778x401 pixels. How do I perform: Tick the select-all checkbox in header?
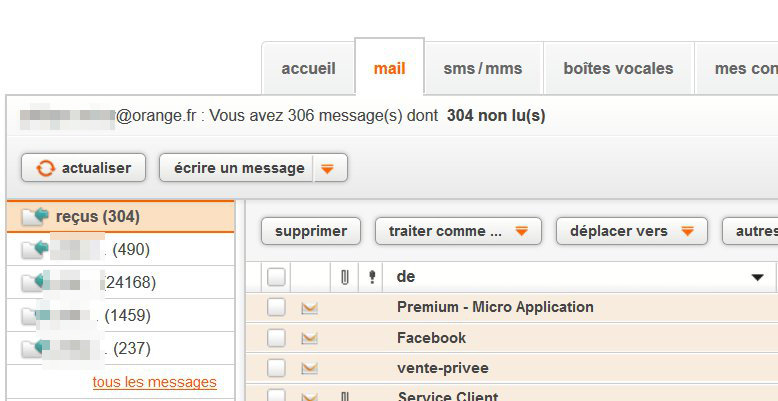click(x=276, y=277)
